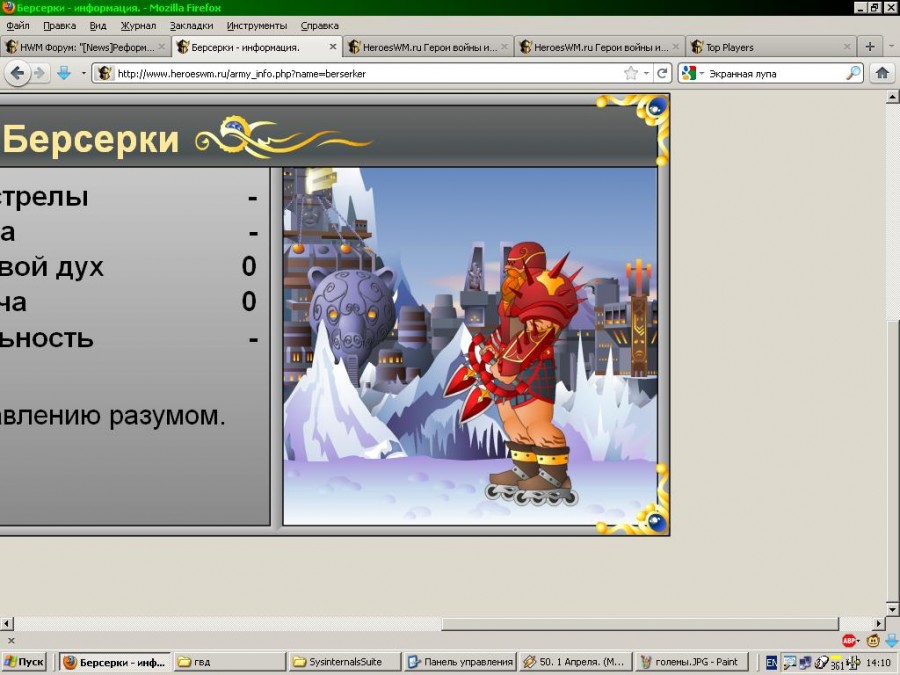Reload the page with the refresh button
The width and height of the screenshot is (900, 675).
point(662,73)
